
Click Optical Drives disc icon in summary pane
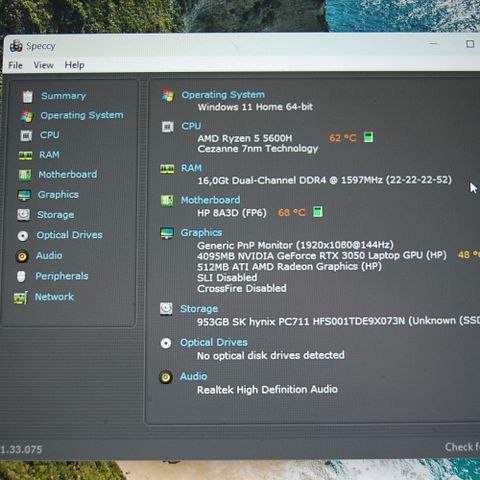tap(166, 343)
